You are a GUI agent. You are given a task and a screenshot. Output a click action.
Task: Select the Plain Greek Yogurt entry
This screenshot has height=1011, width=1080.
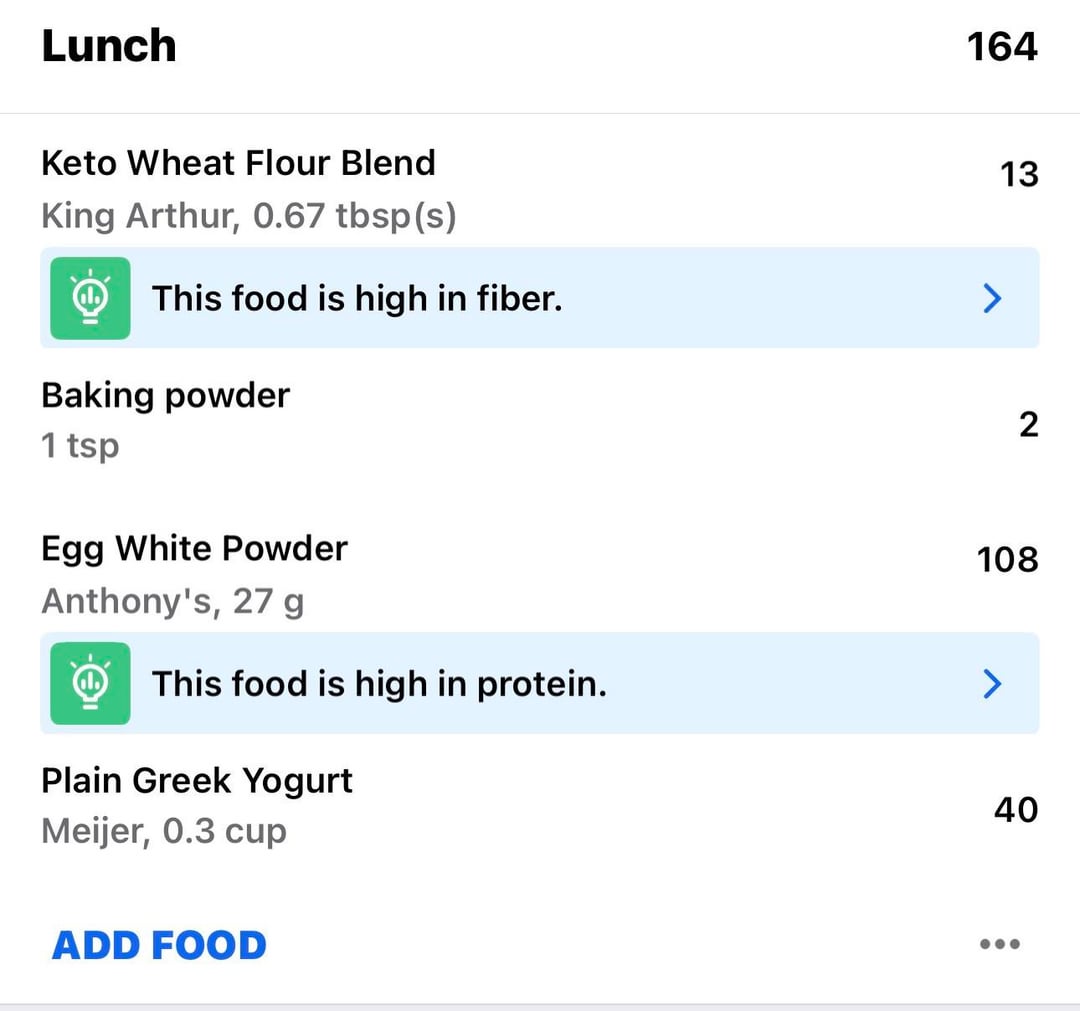click(197, 780)
